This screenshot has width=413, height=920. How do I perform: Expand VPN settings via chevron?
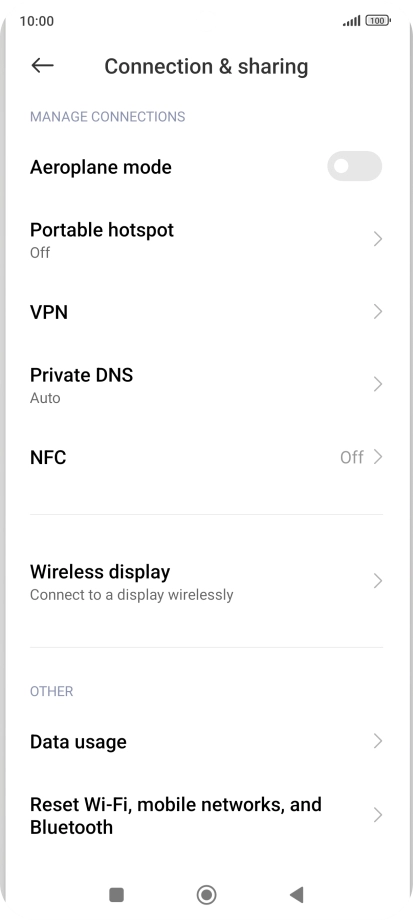[378, 312]
